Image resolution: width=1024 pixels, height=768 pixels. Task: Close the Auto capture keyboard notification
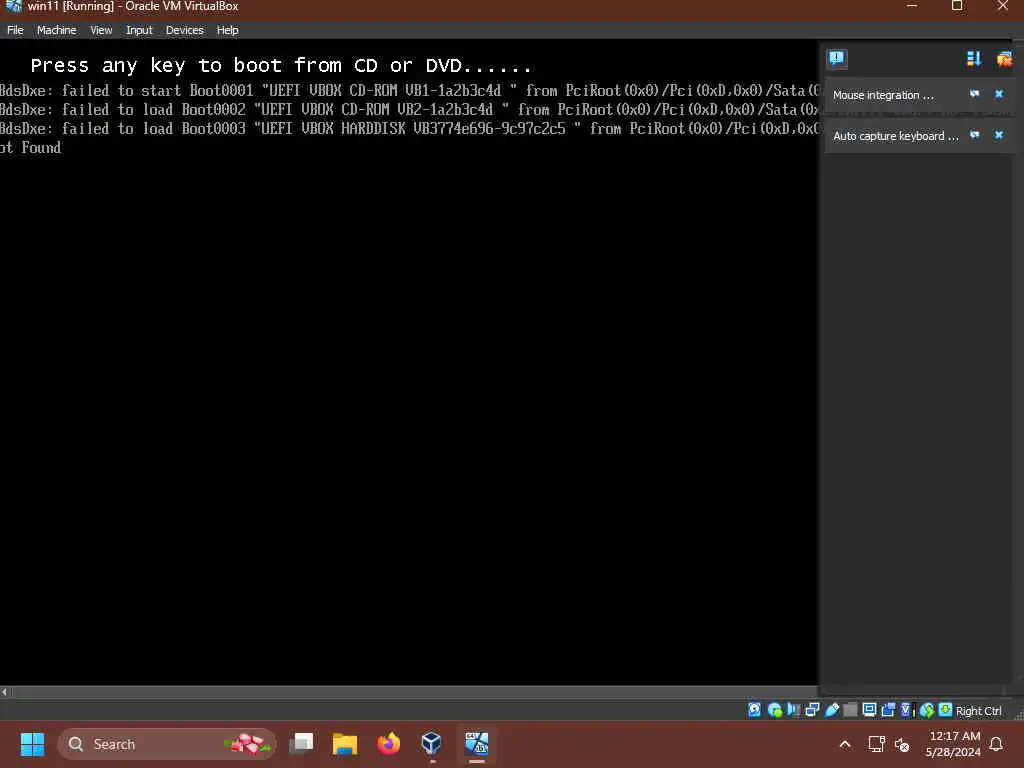tap(999, 135)
